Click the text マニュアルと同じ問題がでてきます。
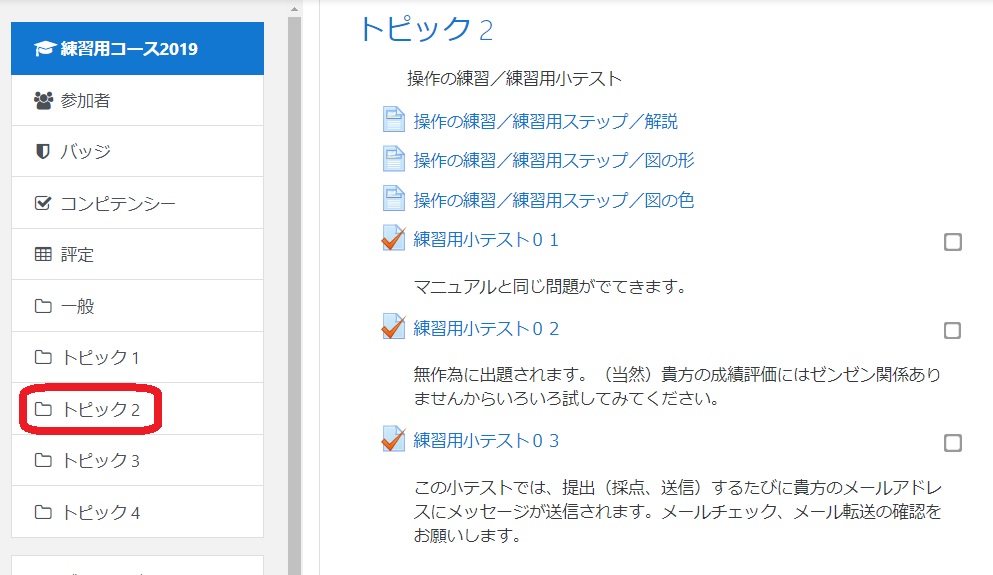This screenshot has height=575, width=993. (x=550, y=286)
